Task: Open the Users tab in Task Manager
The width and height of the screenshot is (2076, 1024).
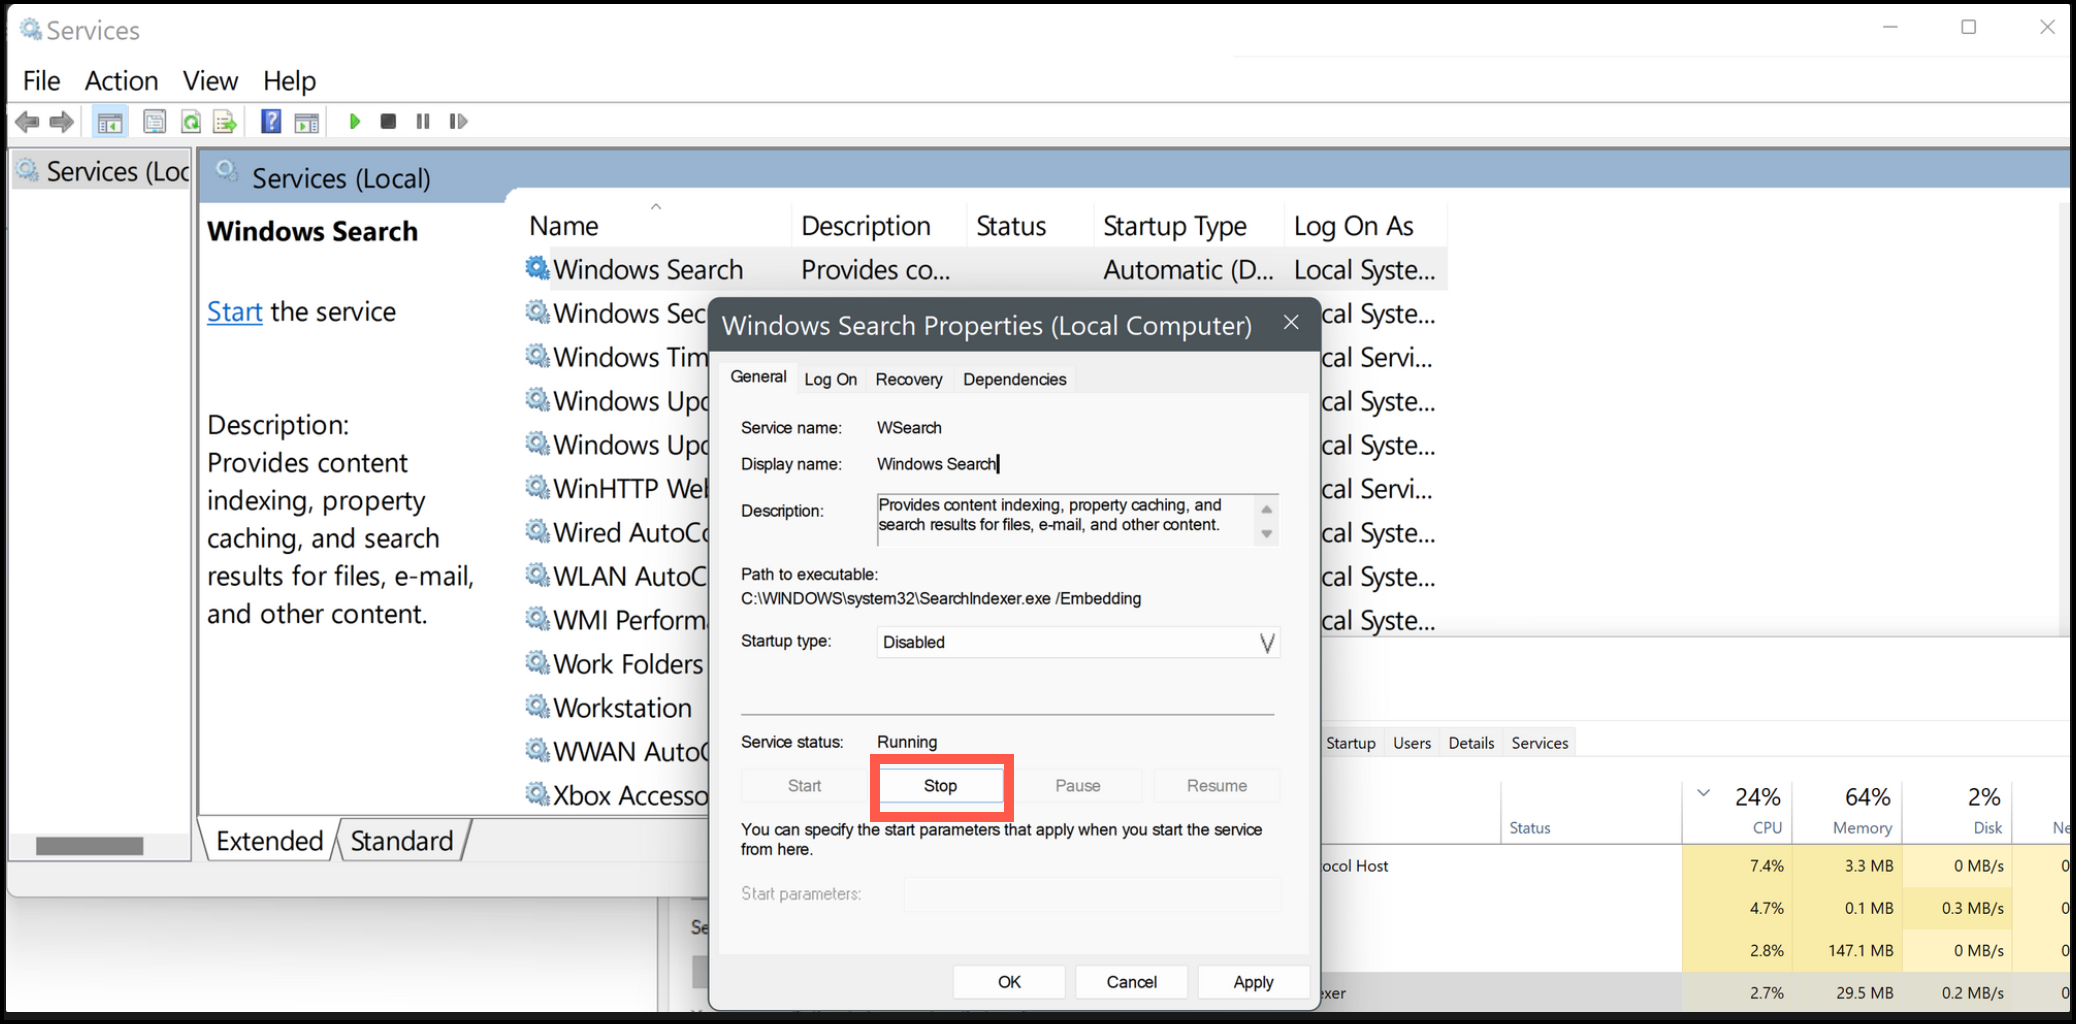Action: click(x=1411, y=743)
